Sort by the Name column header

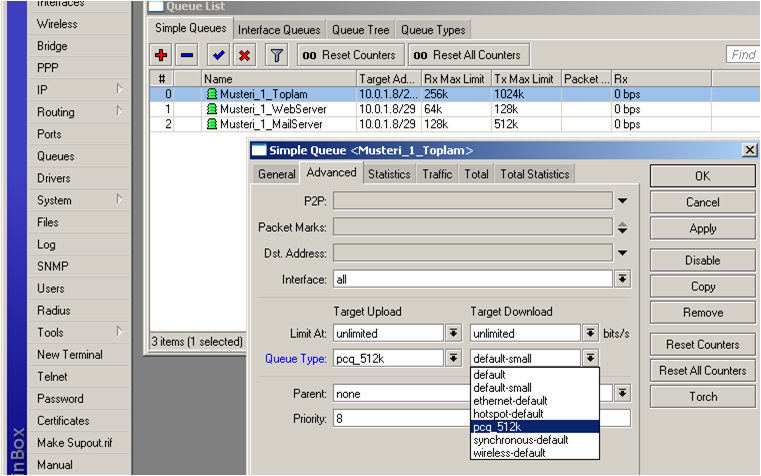(279, 79)
